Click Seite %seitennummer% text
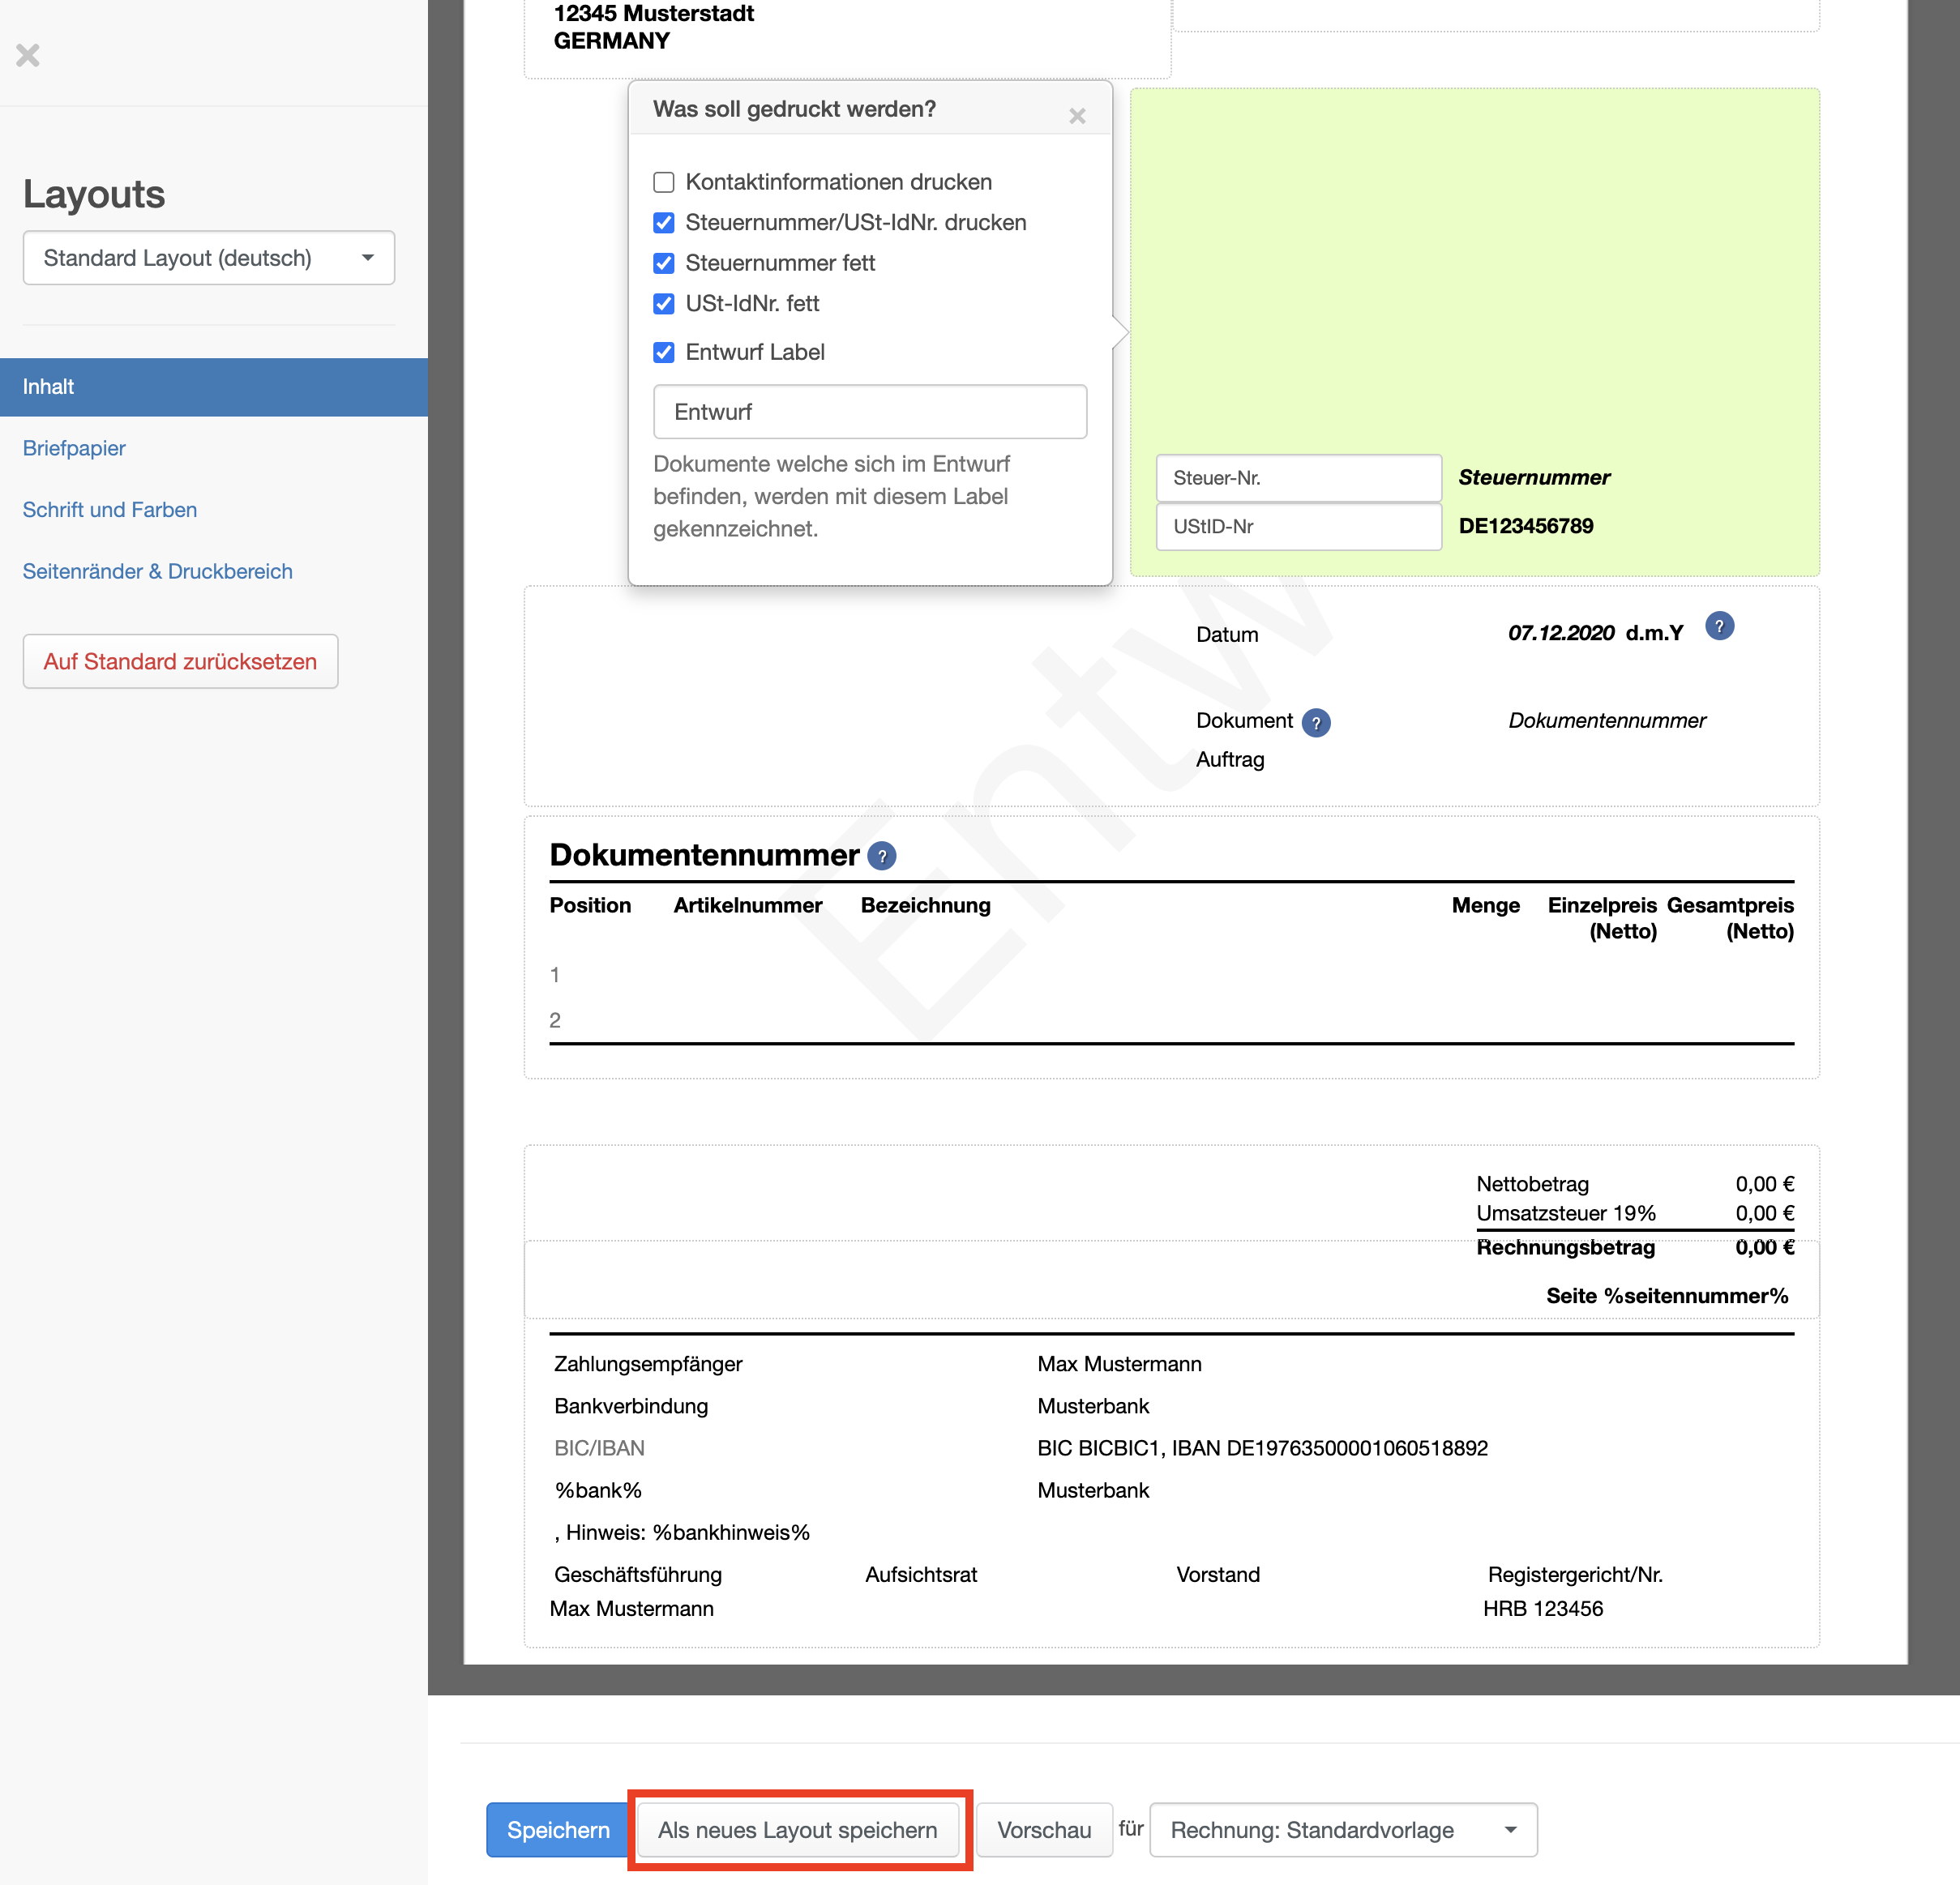1960x1885 pixels. 1667,1296
